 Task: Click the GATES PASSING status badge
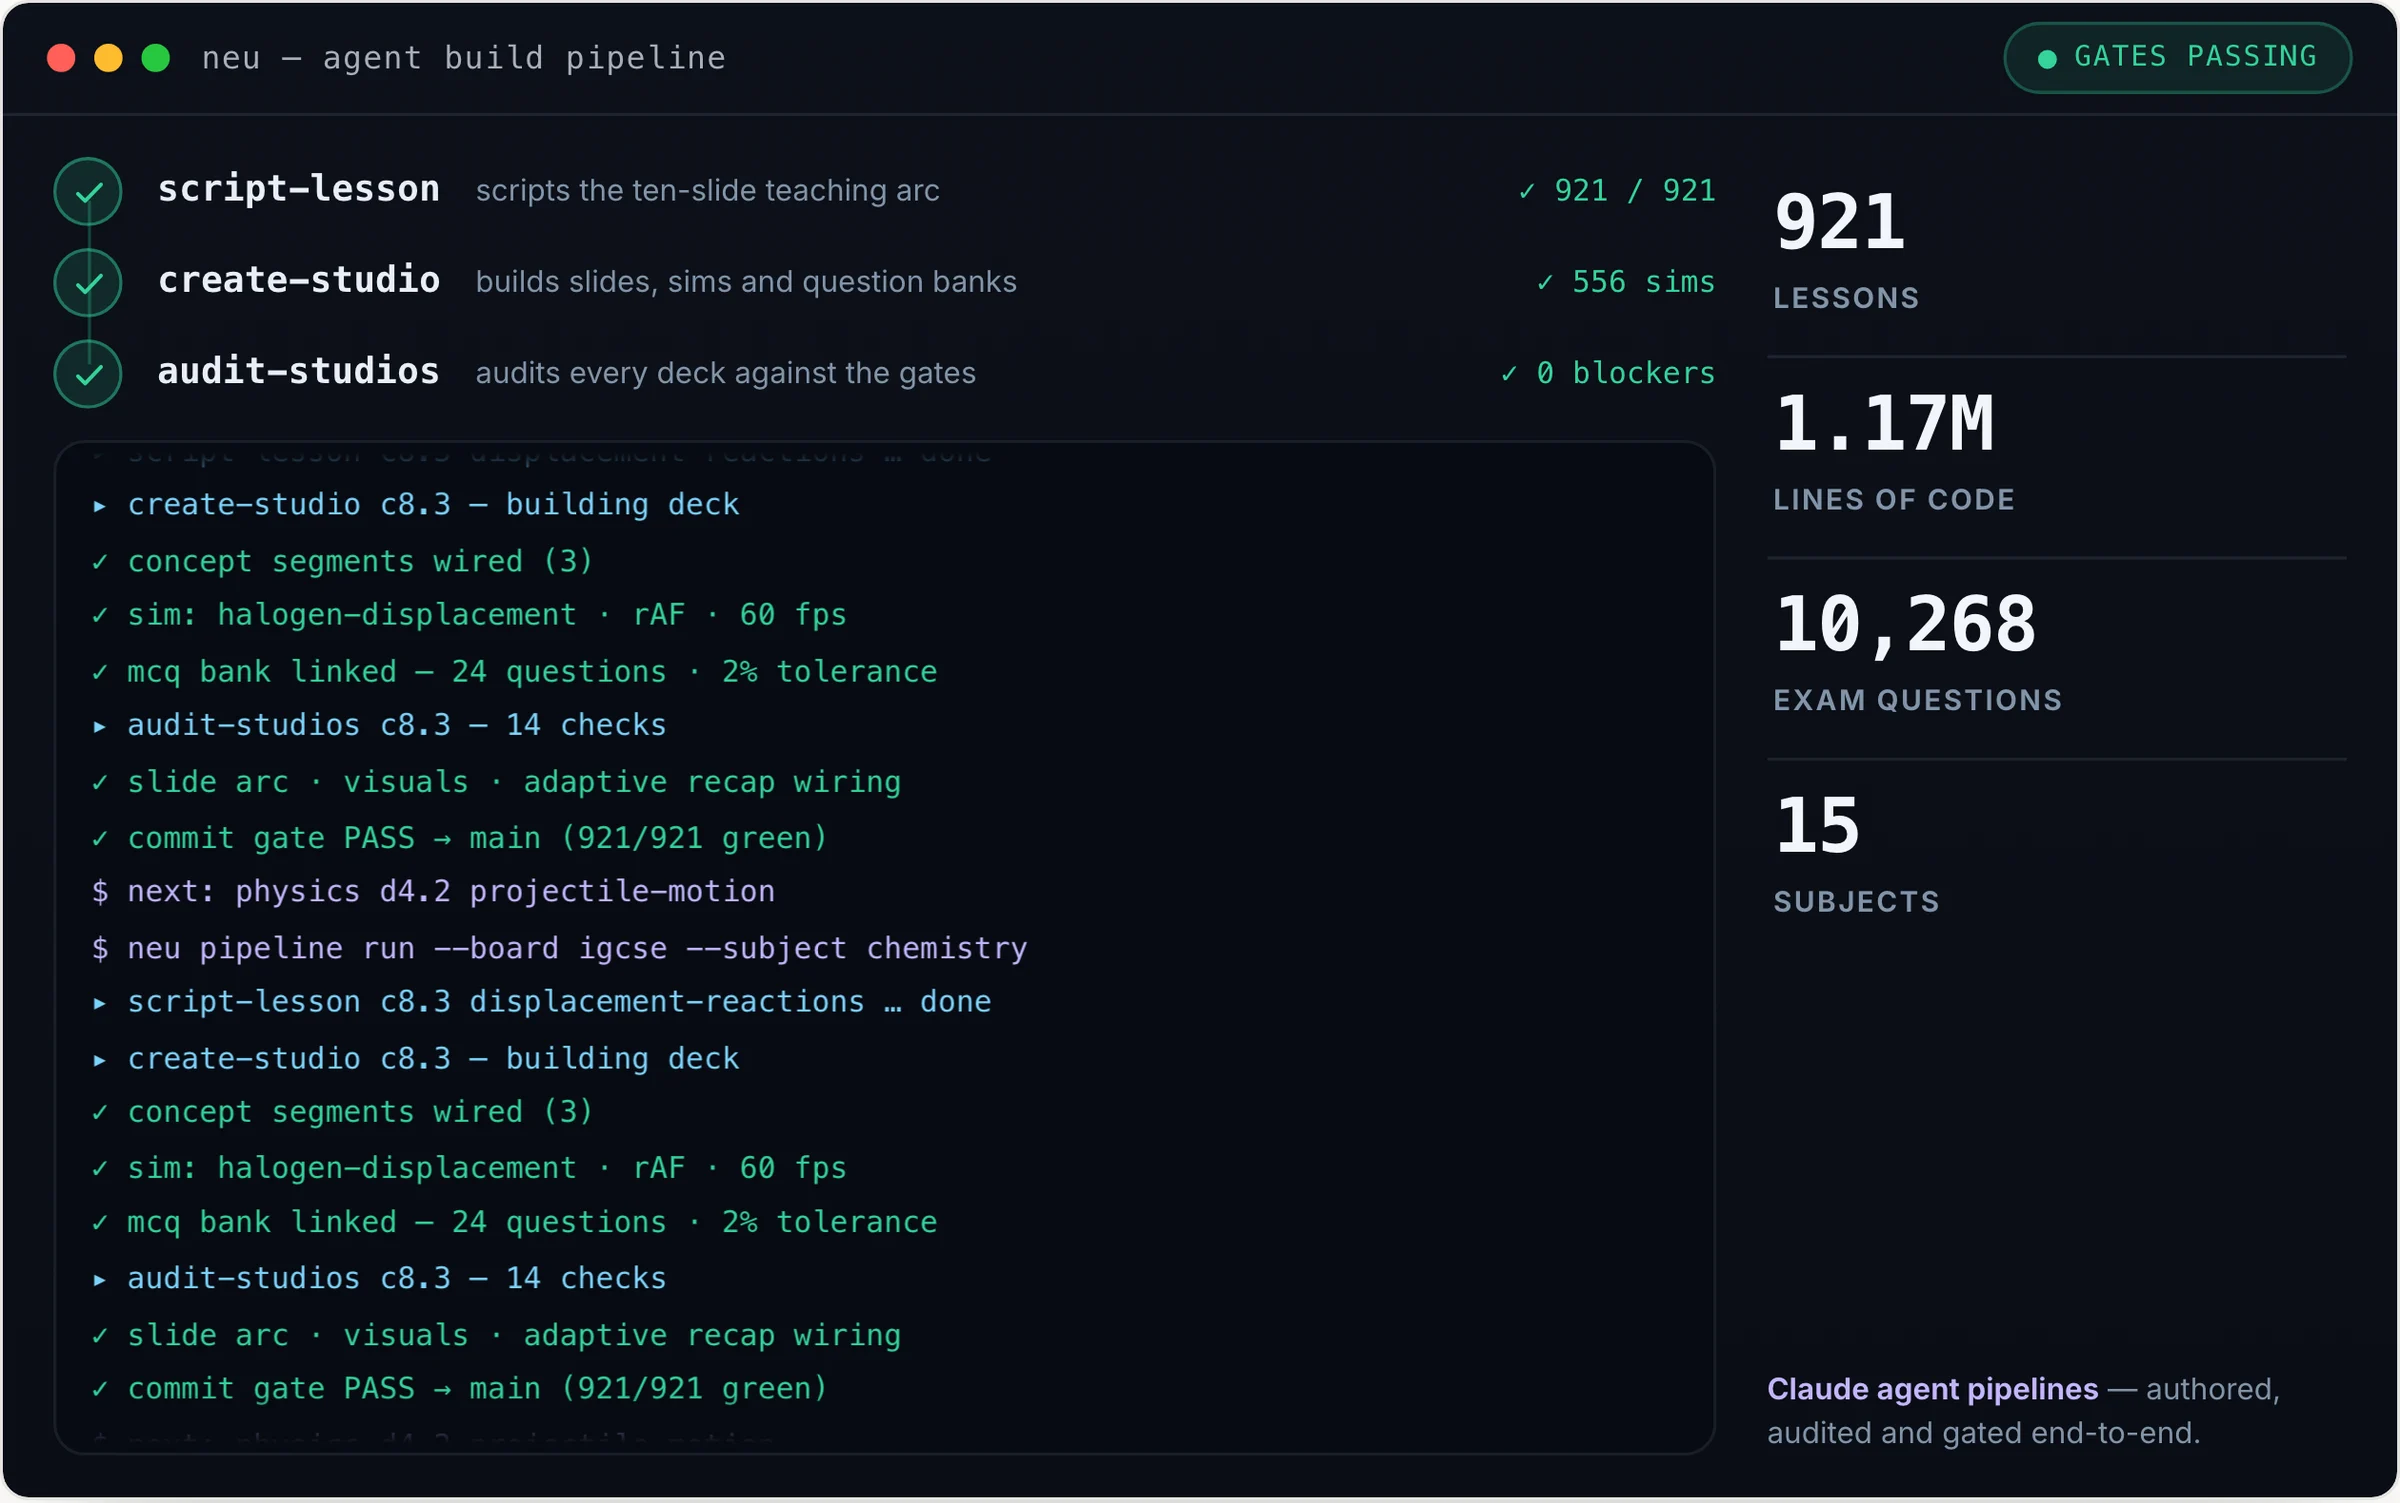click(x=2177, y=58)
